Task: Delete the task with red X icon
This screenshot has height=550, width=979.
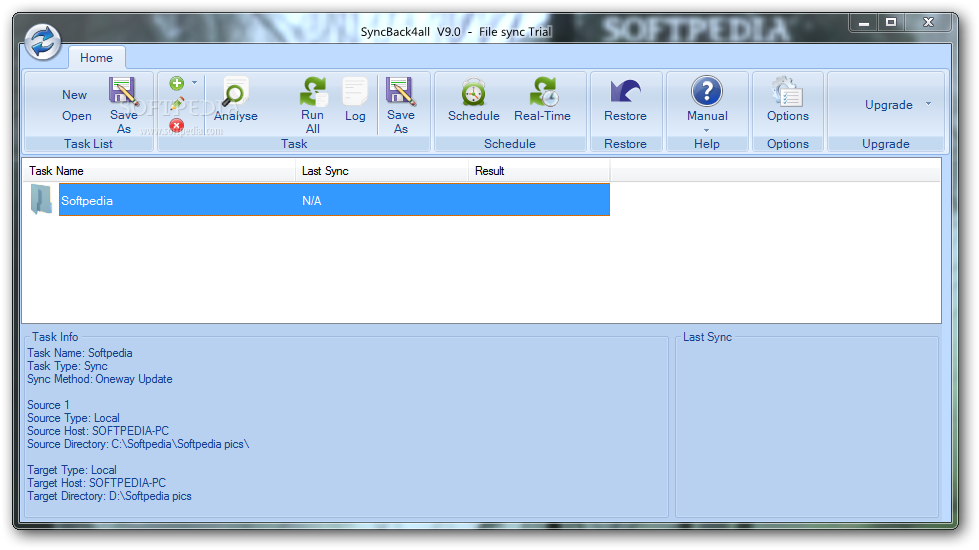Action: click(x=177, y=125)
